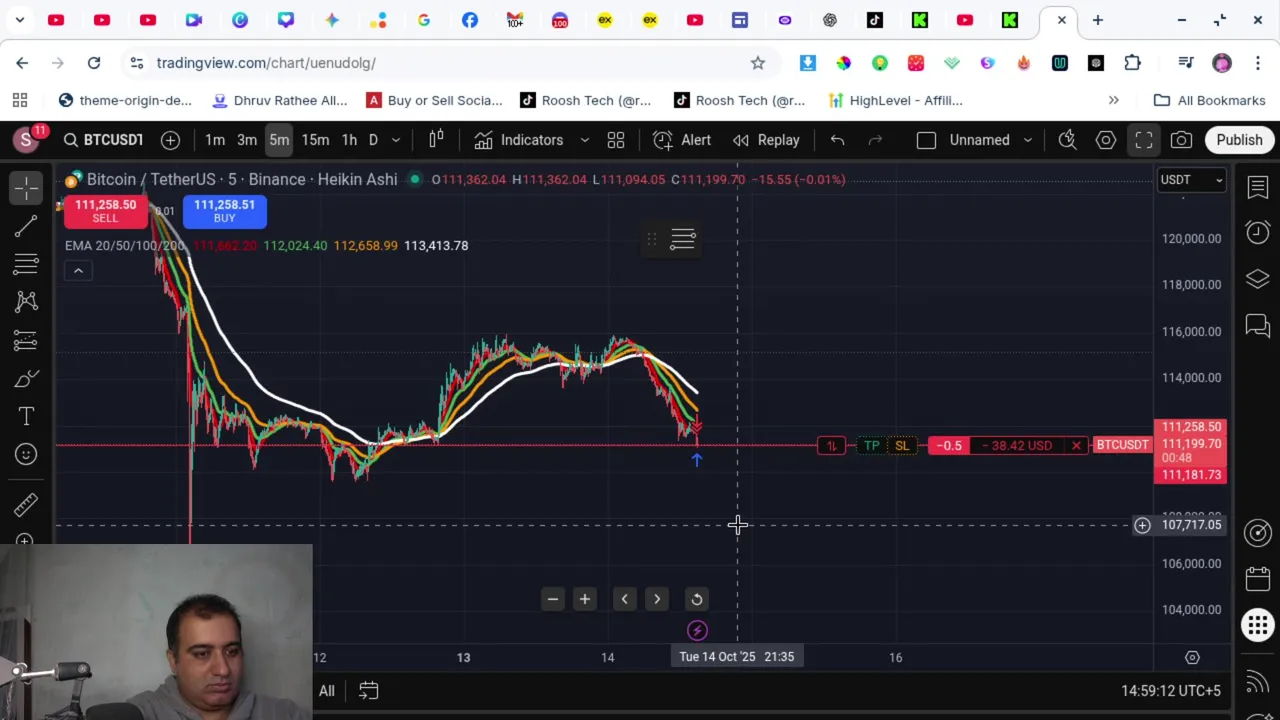Select the text annotation tool
Image resolution: width=1280 pixels, height=720 pixels.
coord(27,416)
